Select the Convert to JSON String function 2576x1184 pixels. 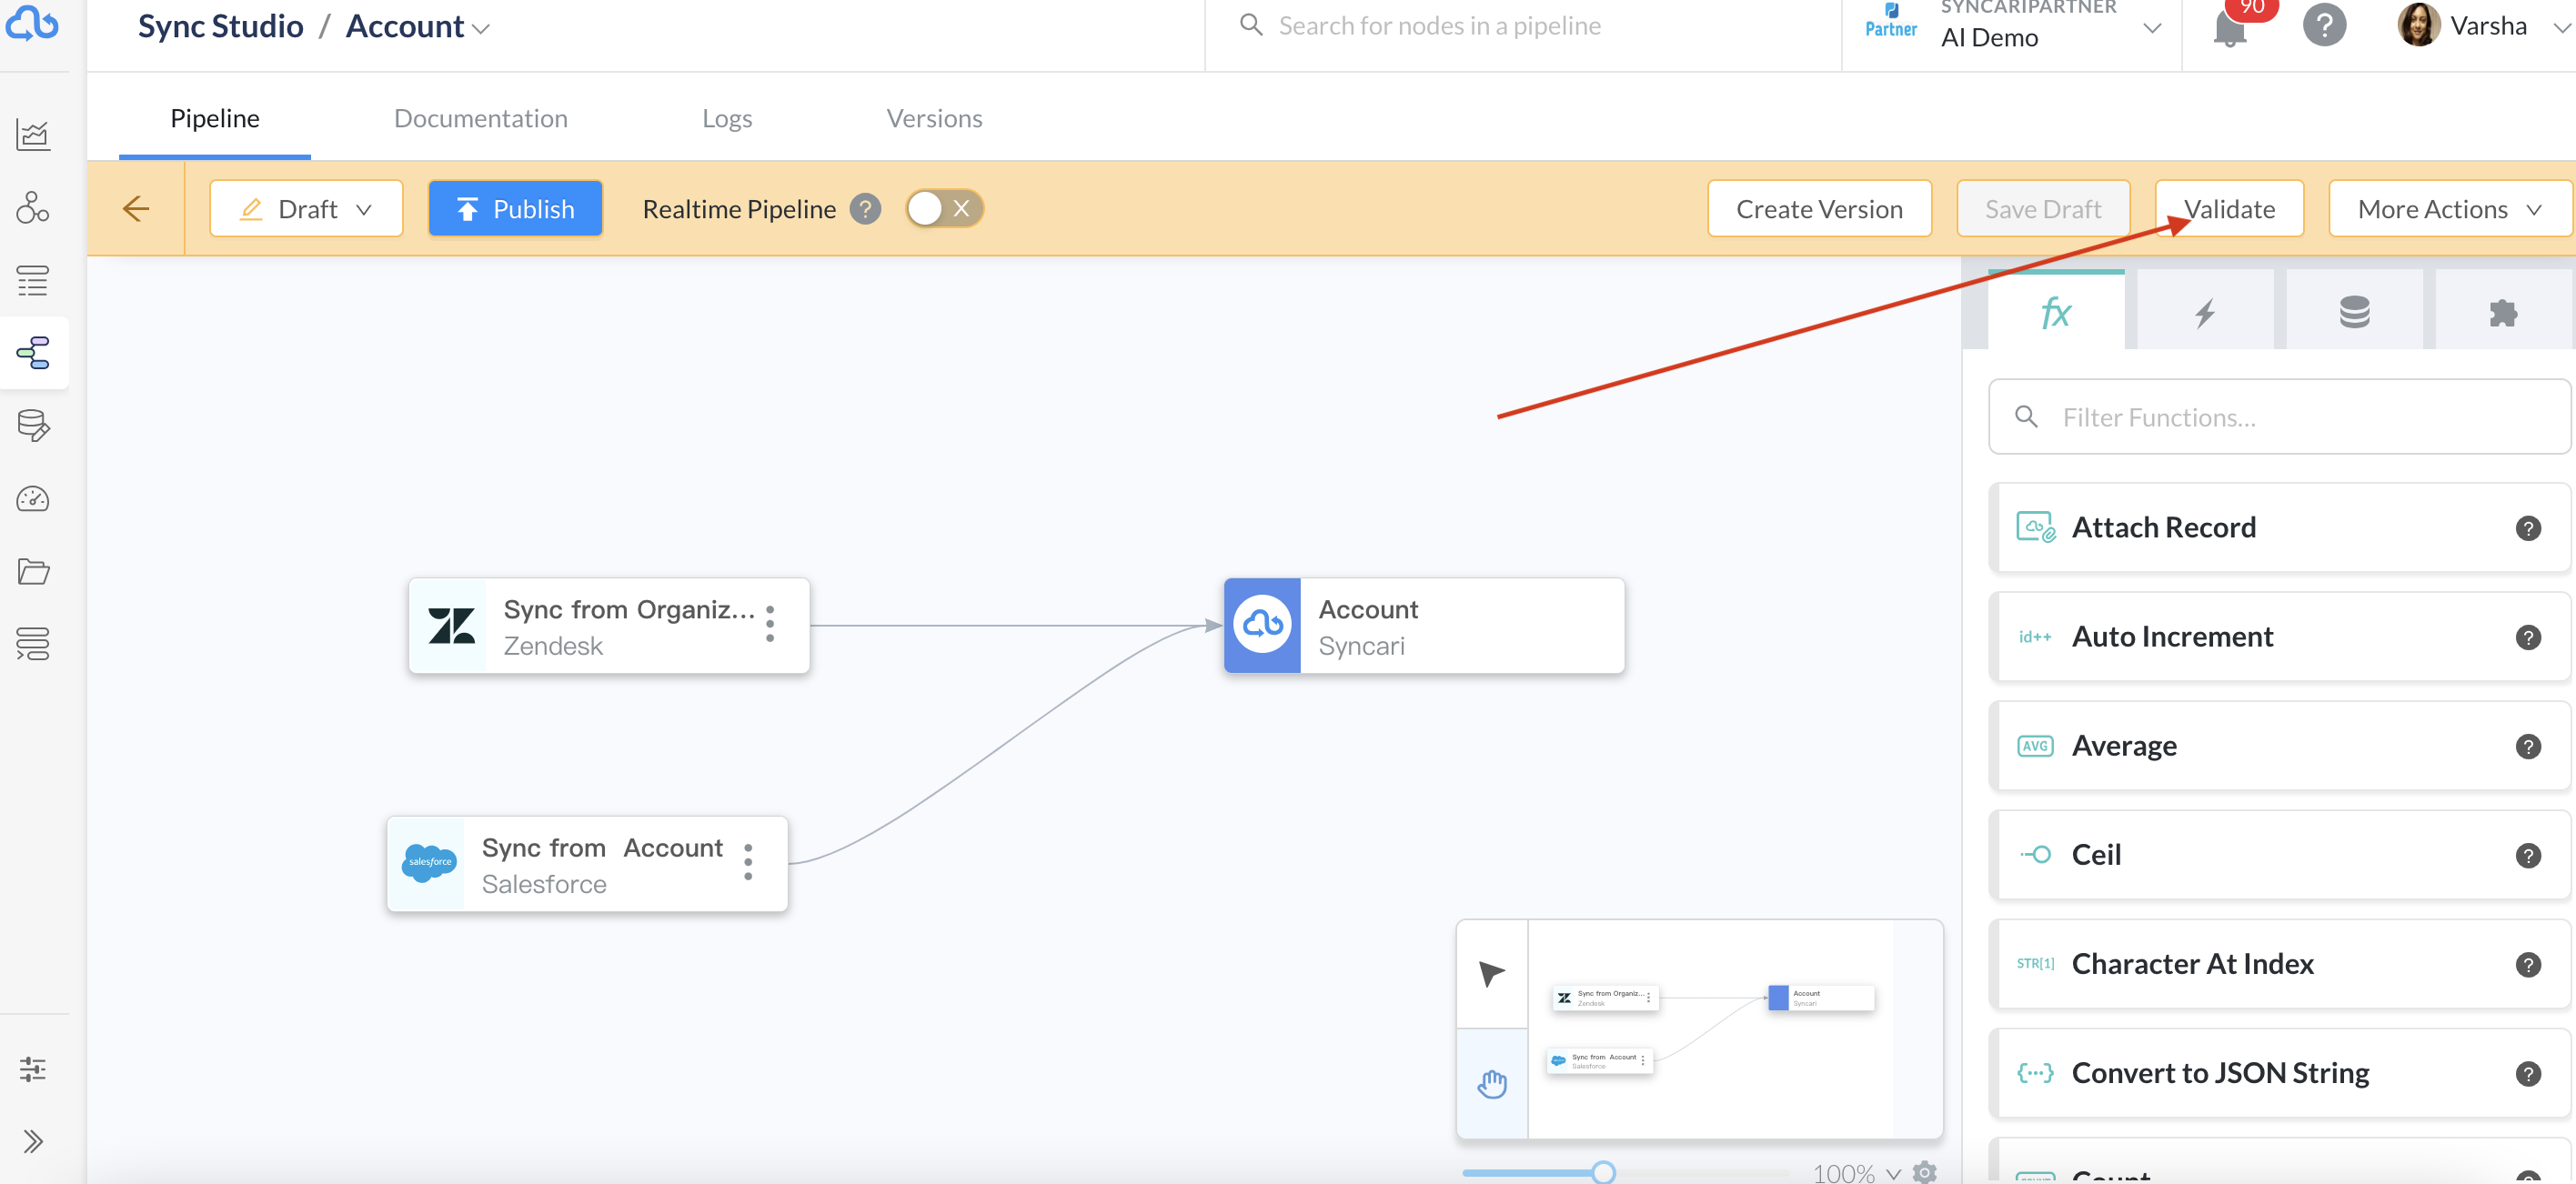coord(2279,1073)
